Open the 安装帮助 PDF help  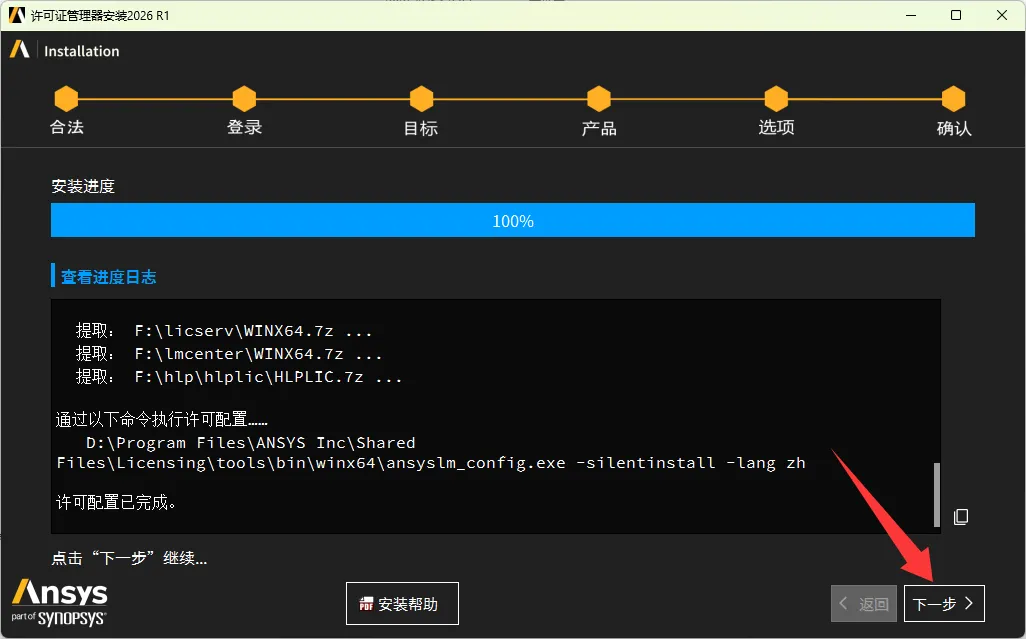click(x=402, y=603)
